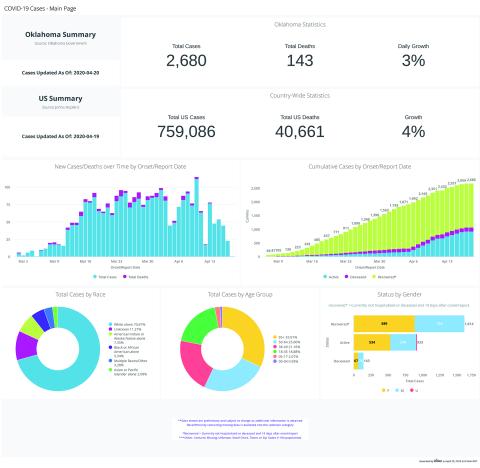
Task: Toggle the 00-04 age group legend item
Action: tap(286, 361)
